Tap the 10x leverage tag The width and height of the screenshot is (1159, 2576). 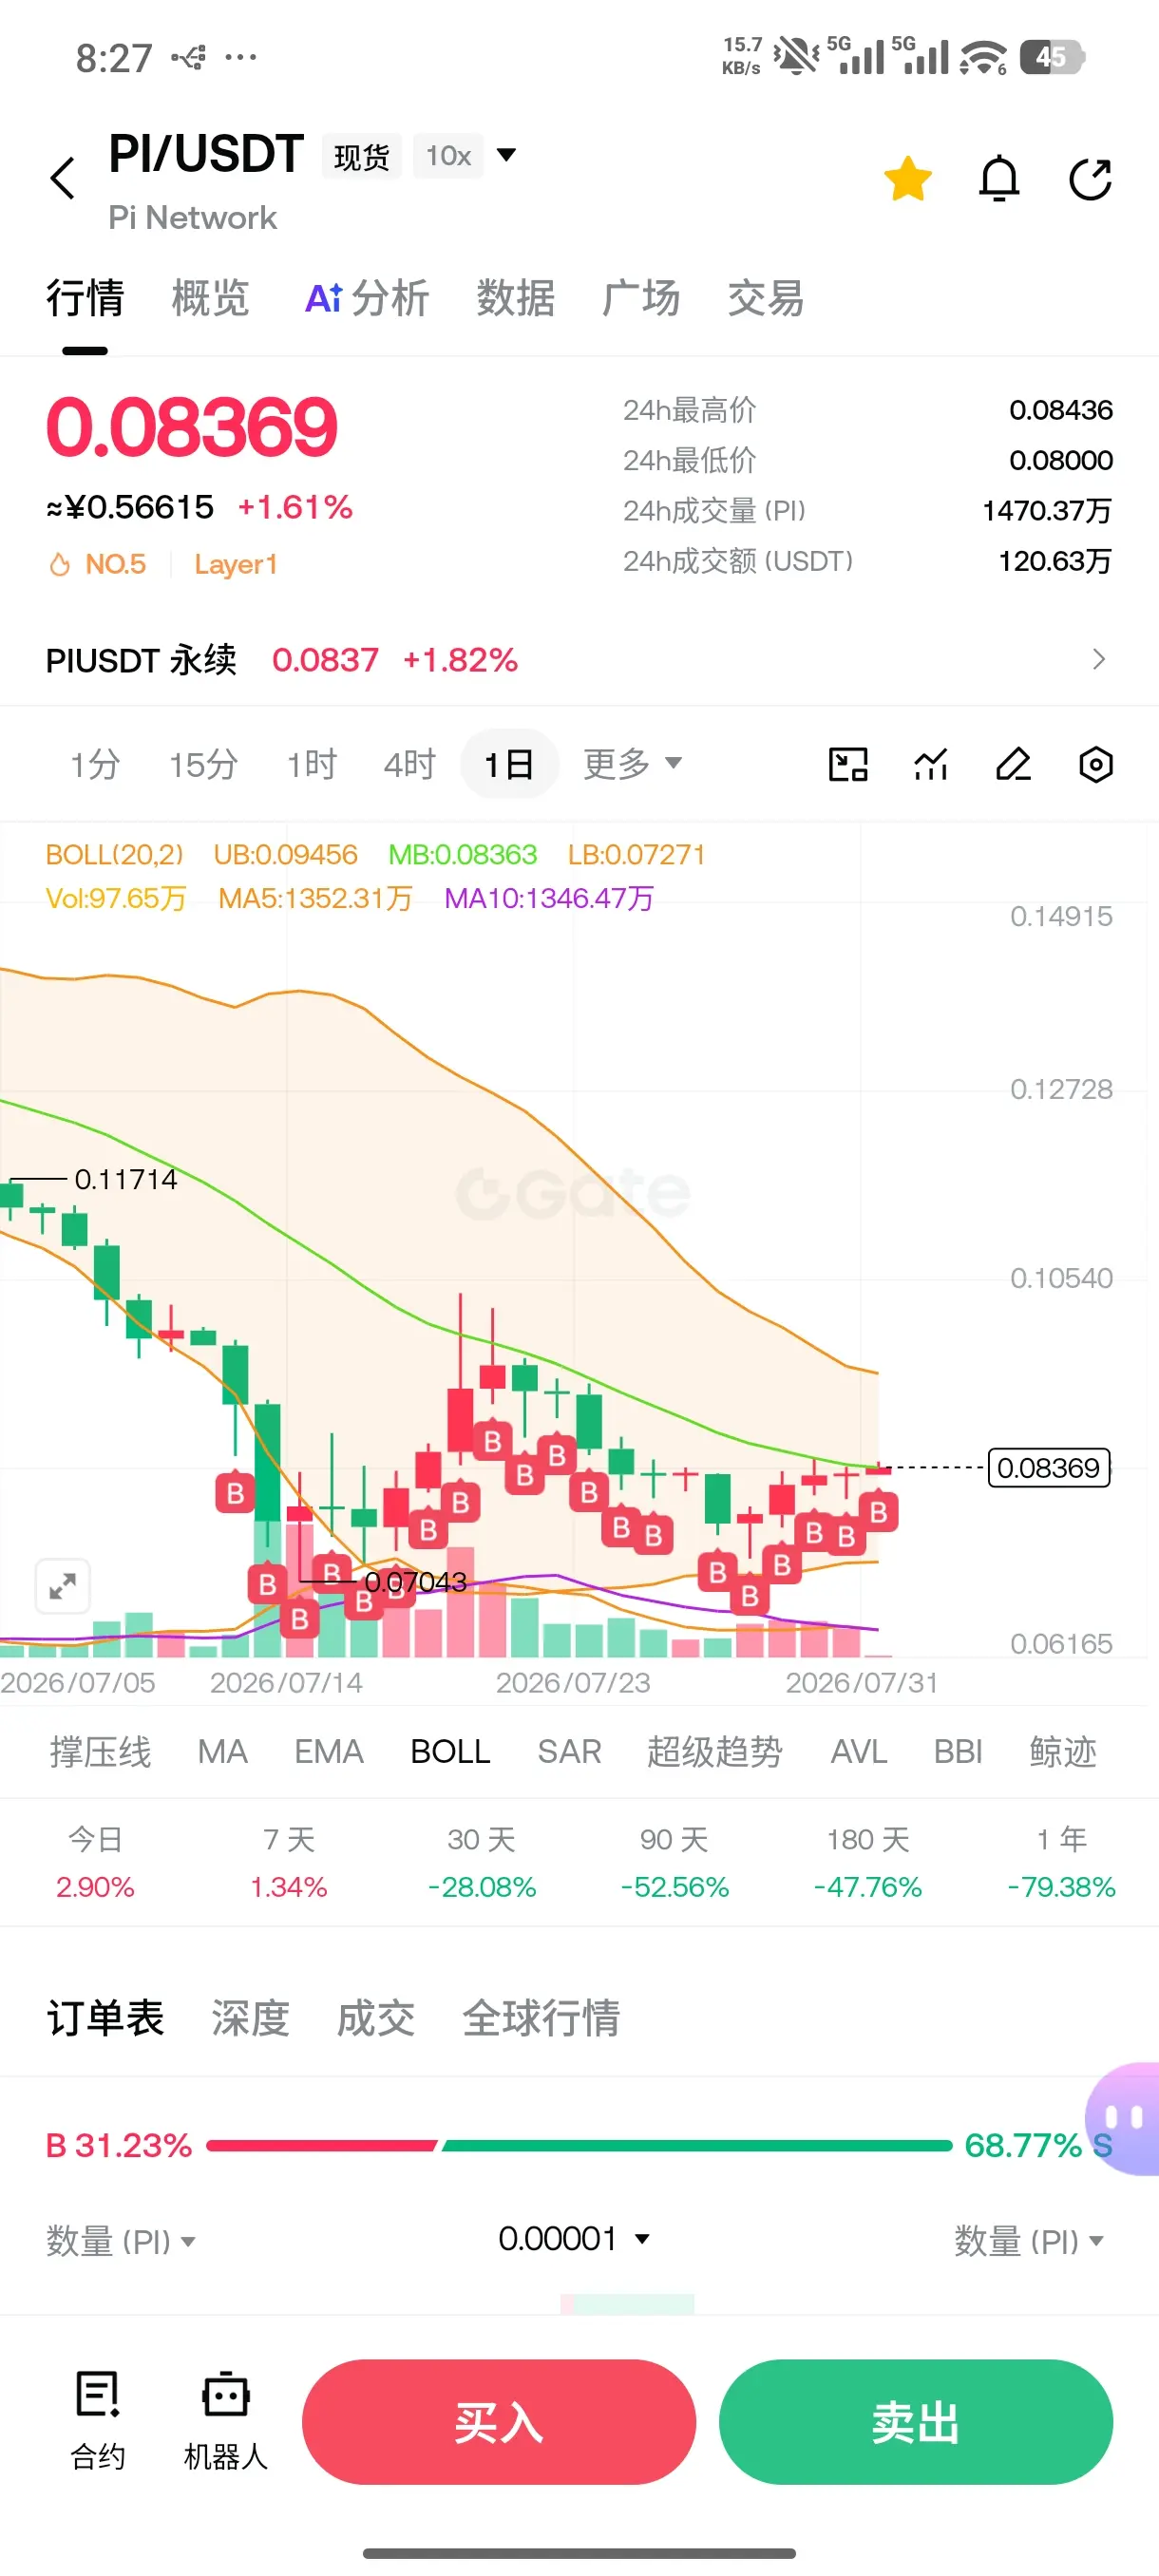[448, 156]
